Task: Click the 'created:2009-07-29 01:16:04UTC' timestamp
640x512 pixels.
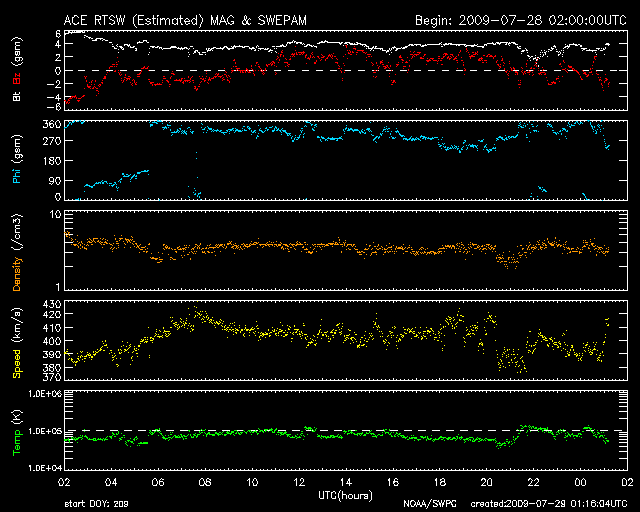Action: (x=549, y=504)
